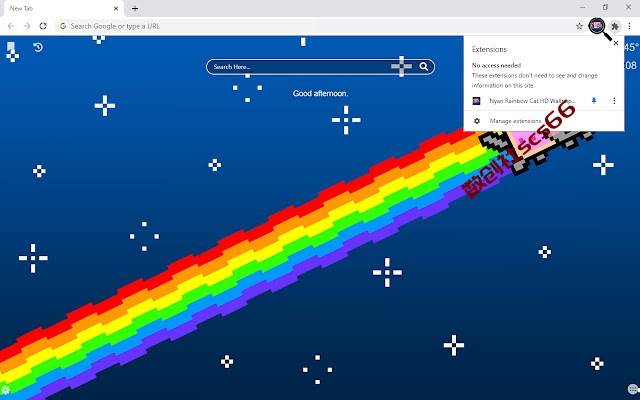Open the bookmarks icon on the new tab page
The width and height of the screenshot is (640, 400).
(11, 46)
